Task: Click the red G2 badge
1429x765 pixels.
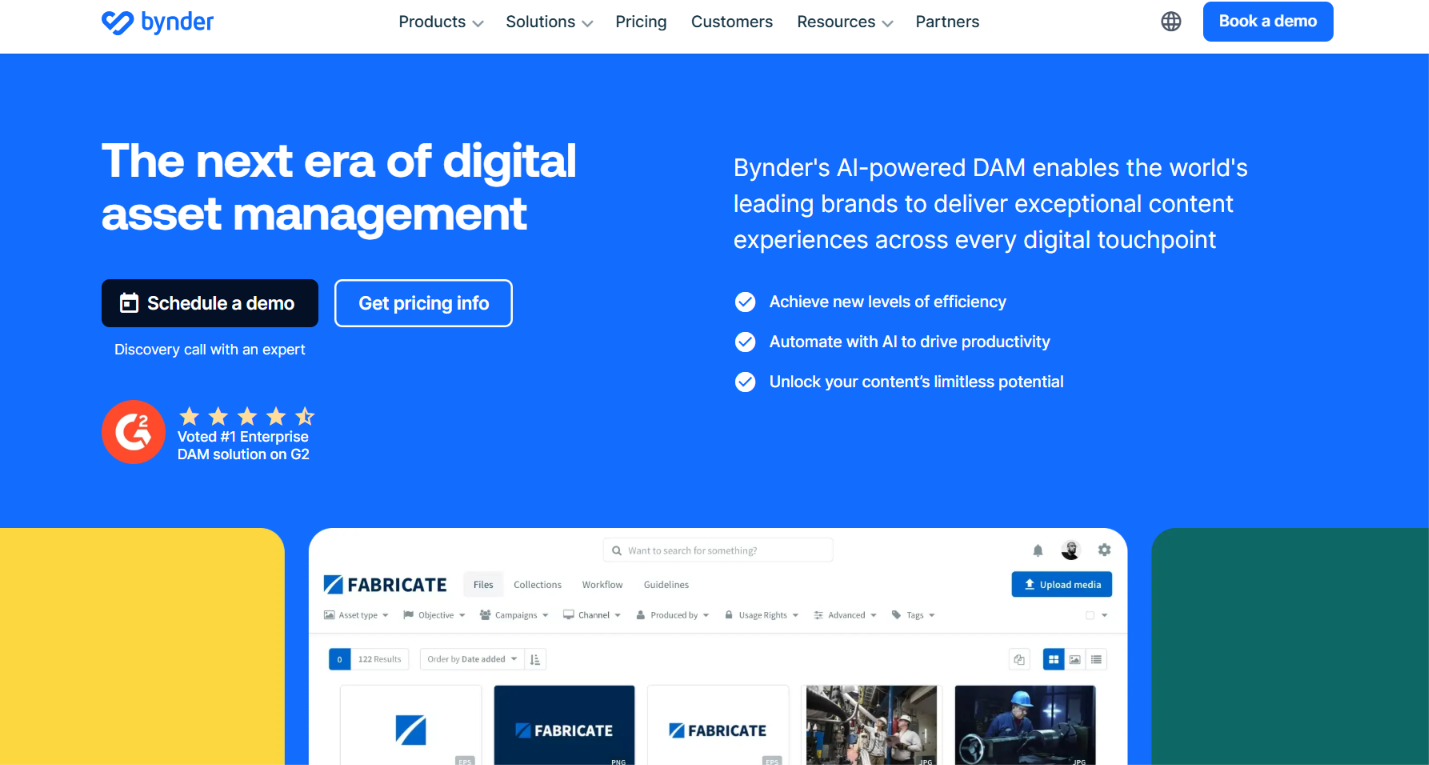Action: pos(133,431)
